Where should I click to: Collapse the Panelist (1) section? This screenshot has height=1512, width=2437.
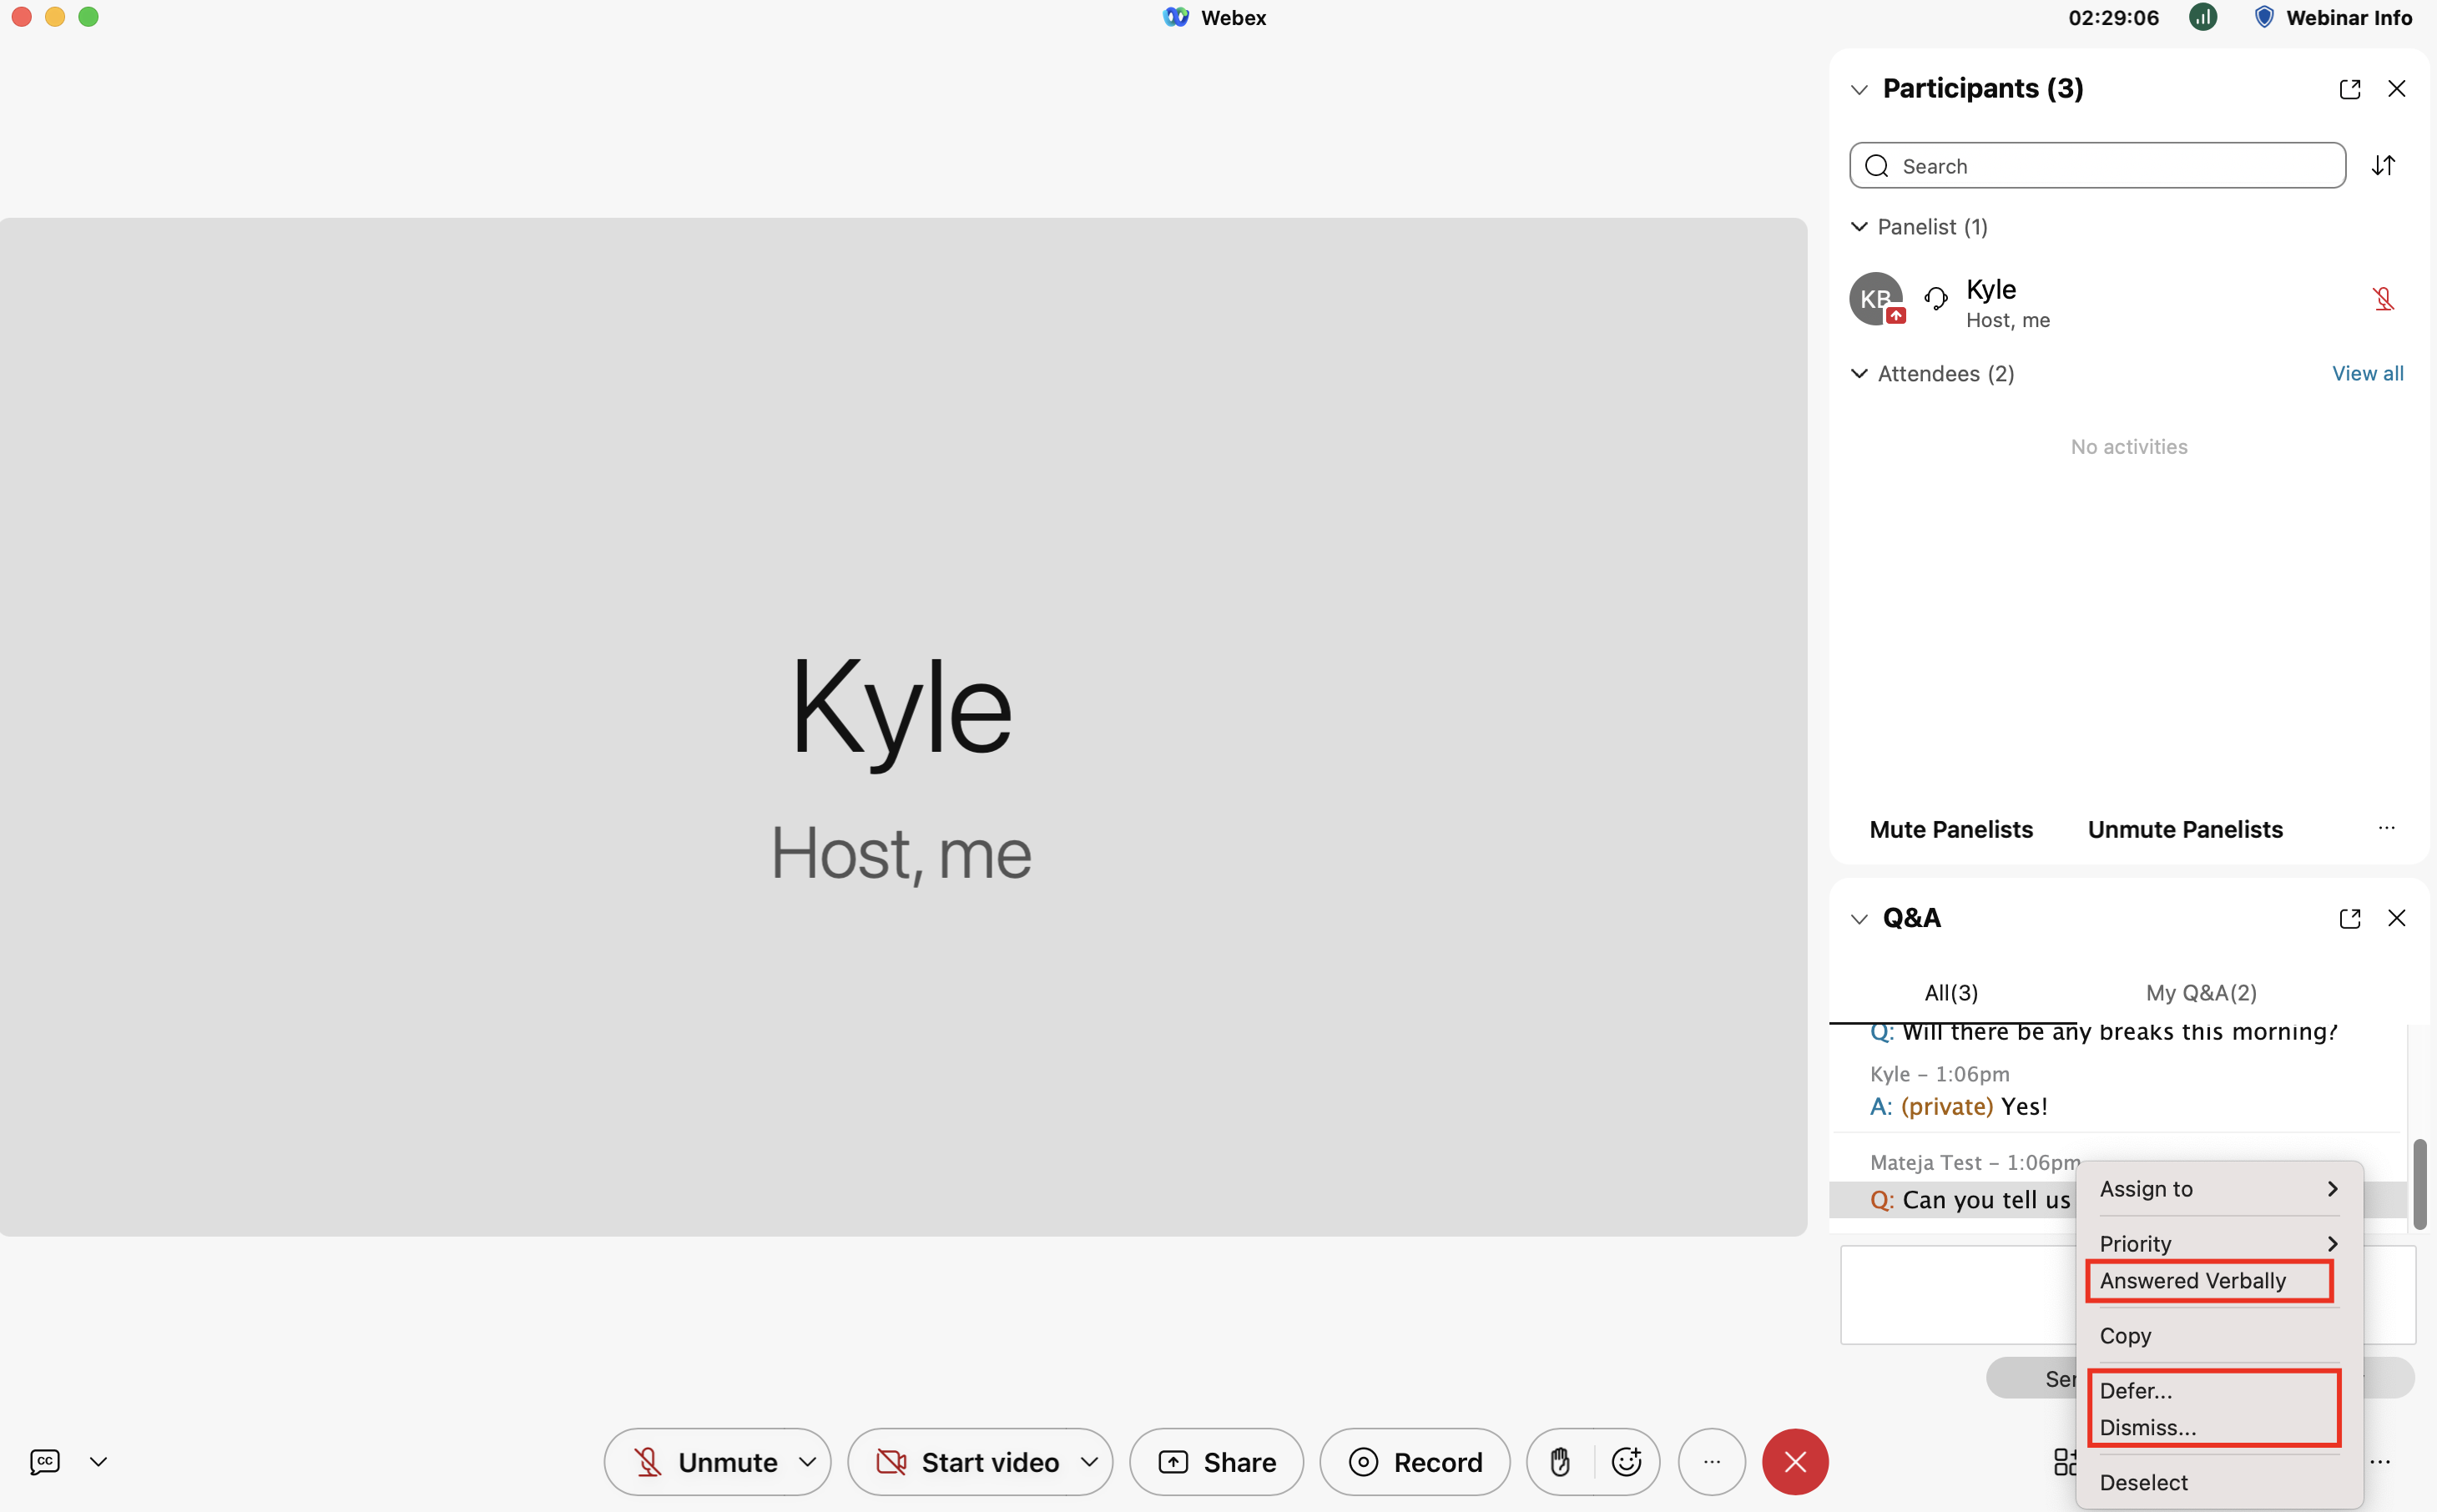[x=1859, y=227]
